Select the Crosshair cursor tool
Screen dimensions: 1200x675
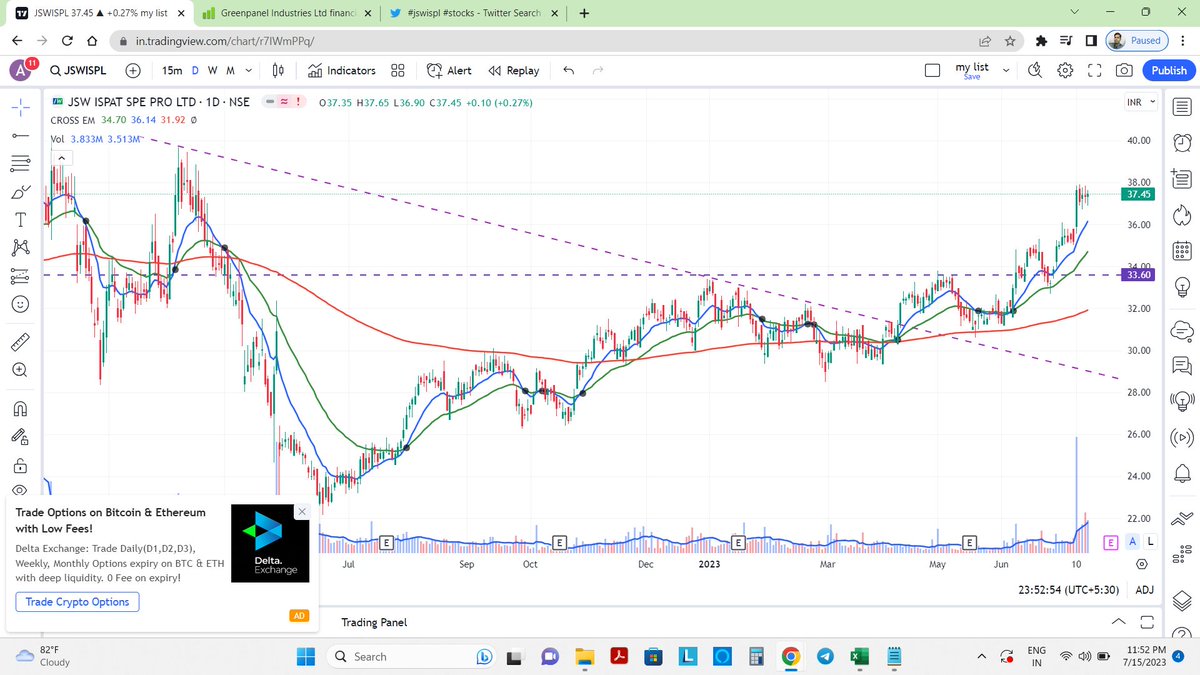point(20,105)
